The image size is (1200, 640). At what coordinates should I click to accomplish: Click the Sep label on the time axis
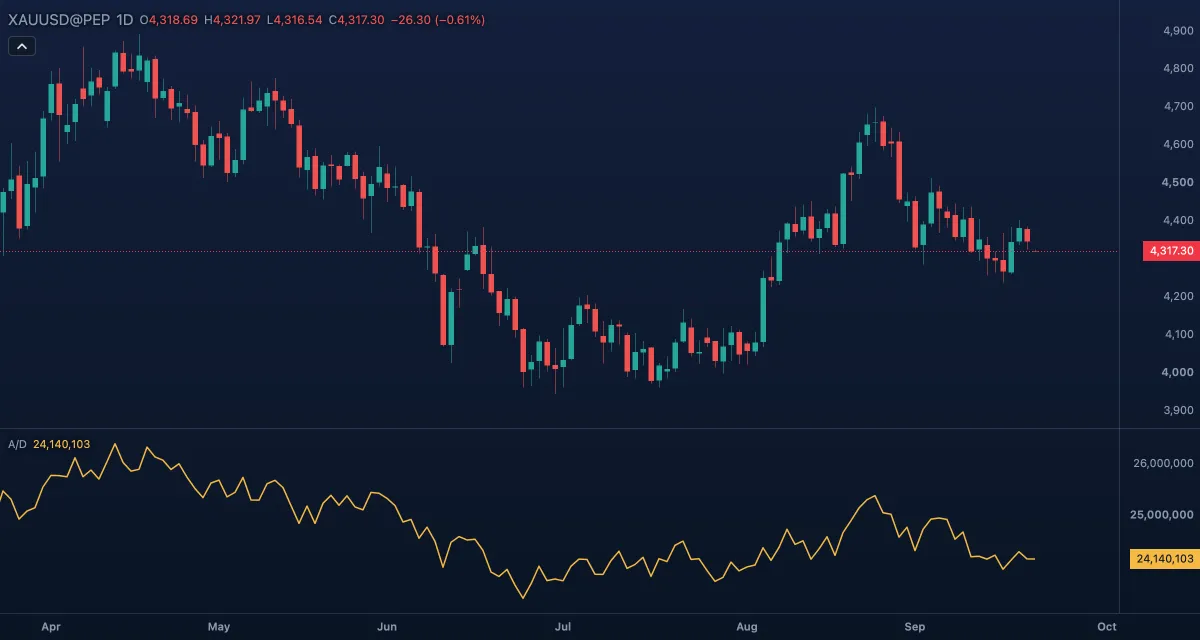[915, 627]
